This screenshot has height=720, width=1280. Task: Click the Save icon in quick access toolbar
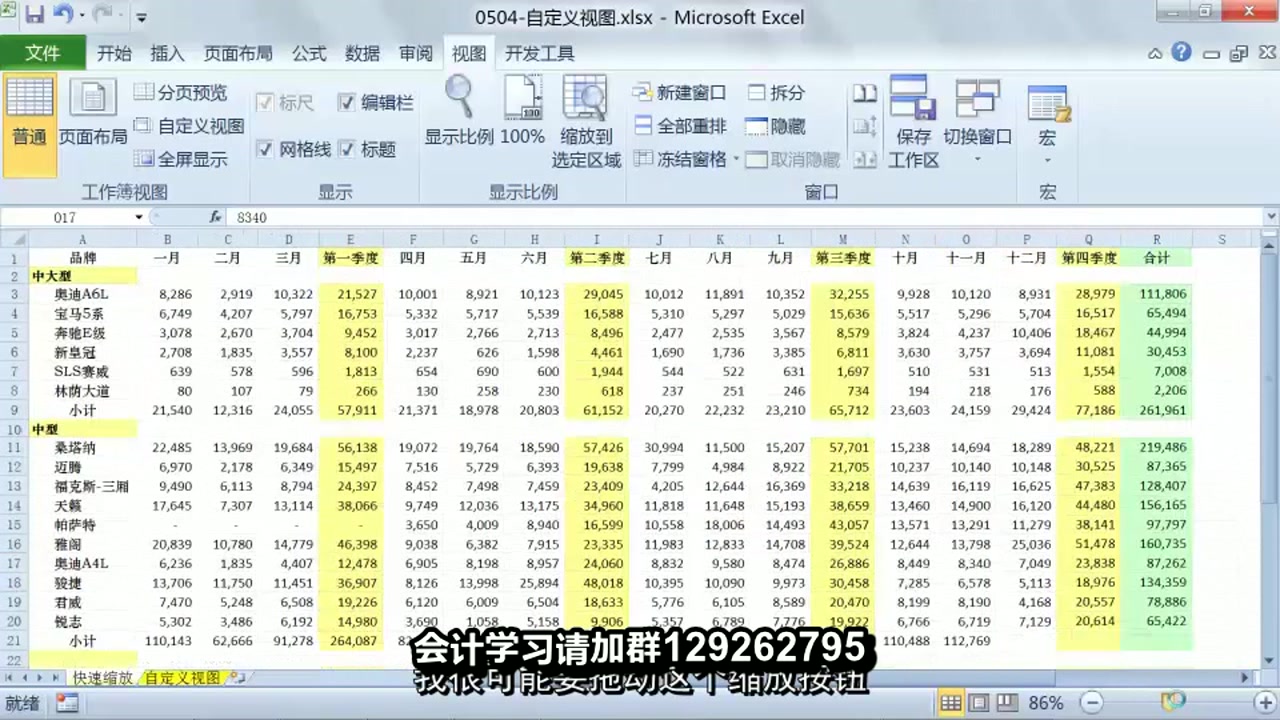click(35, 16)
